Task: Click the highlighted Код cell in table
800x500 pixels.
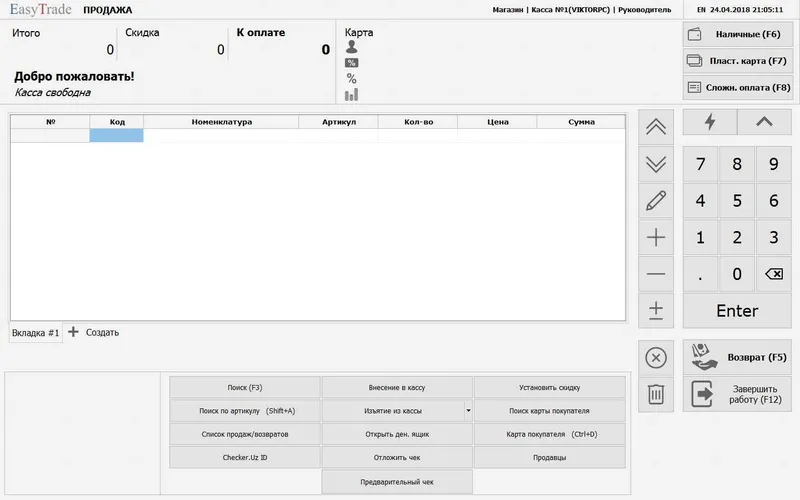Action: click(x=116, y=135)
